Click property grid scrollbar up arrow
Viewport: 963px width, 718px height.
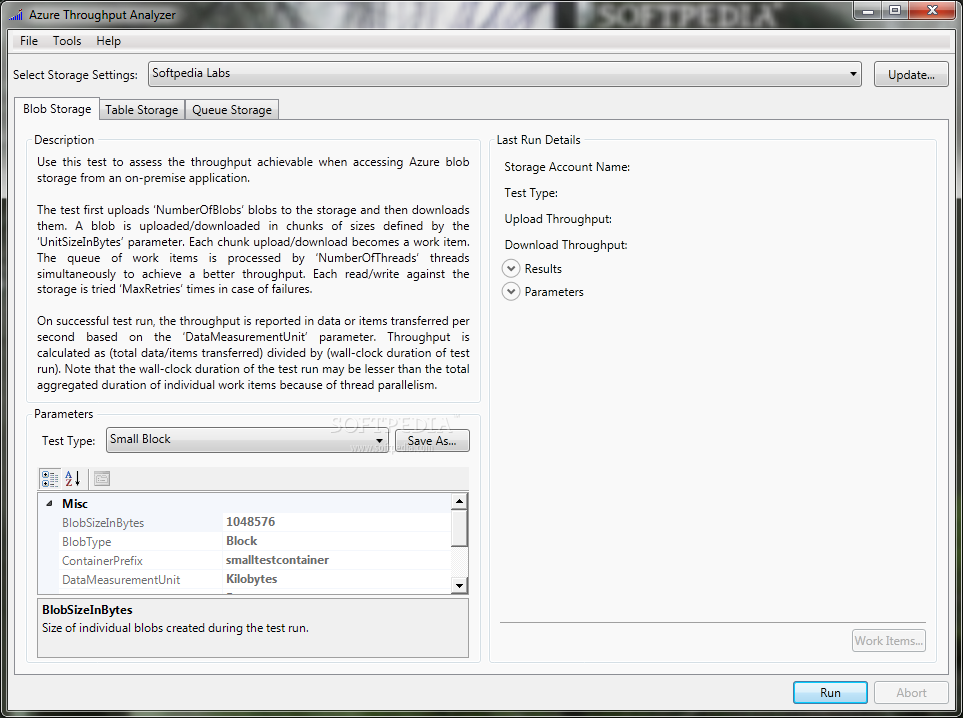point(459,502)
